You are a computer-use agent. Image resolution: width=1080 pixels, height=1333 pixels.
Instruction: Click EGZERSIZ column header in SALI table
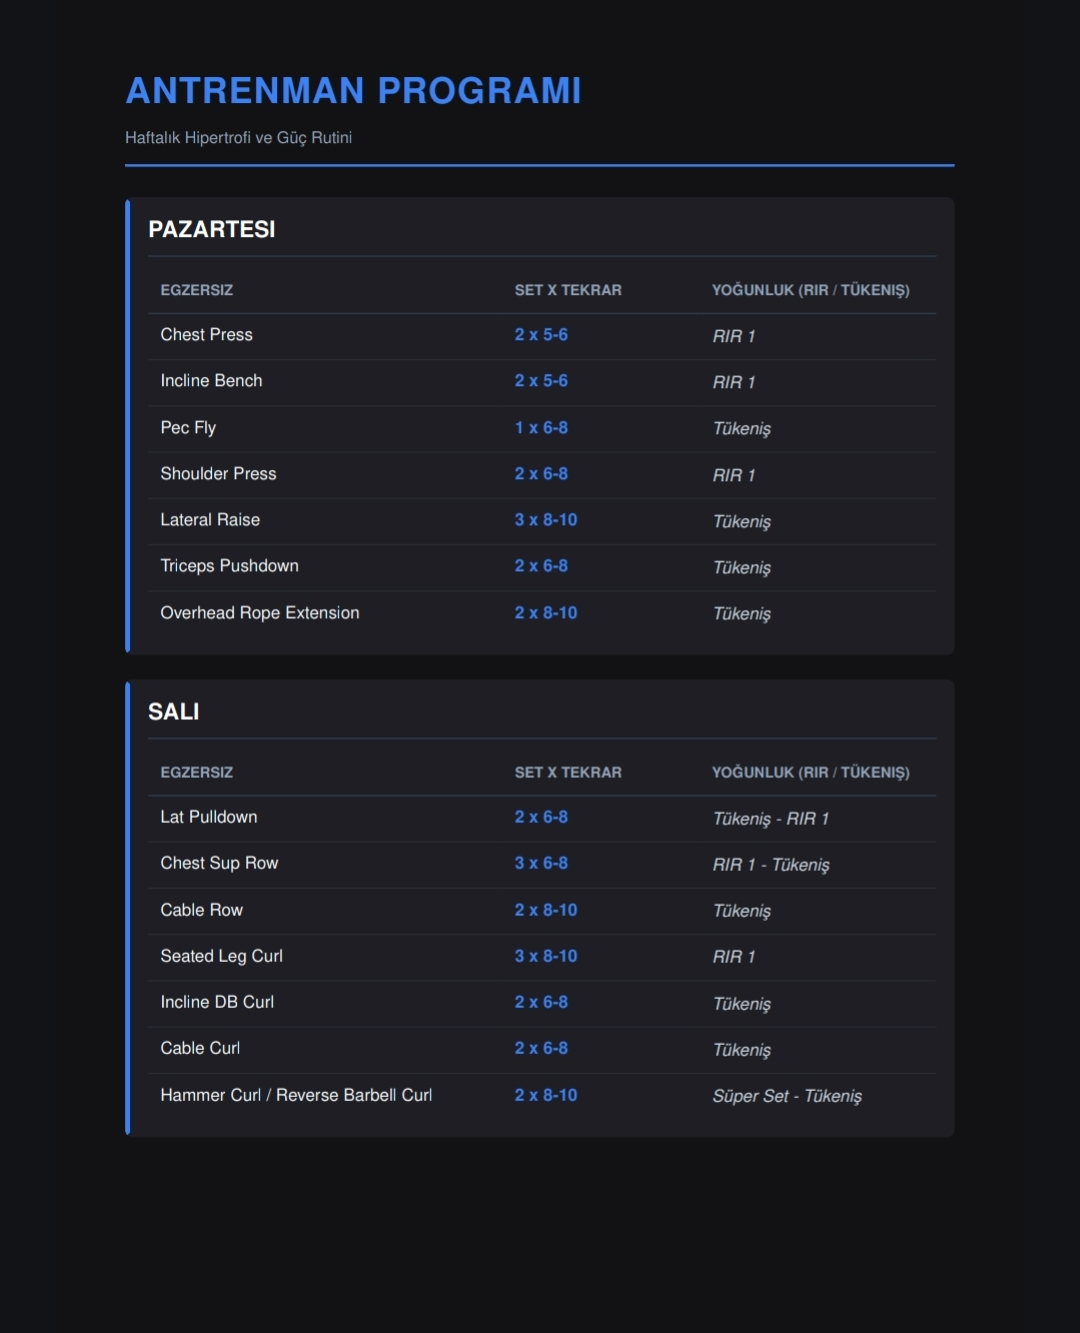(x=197, y=773)
